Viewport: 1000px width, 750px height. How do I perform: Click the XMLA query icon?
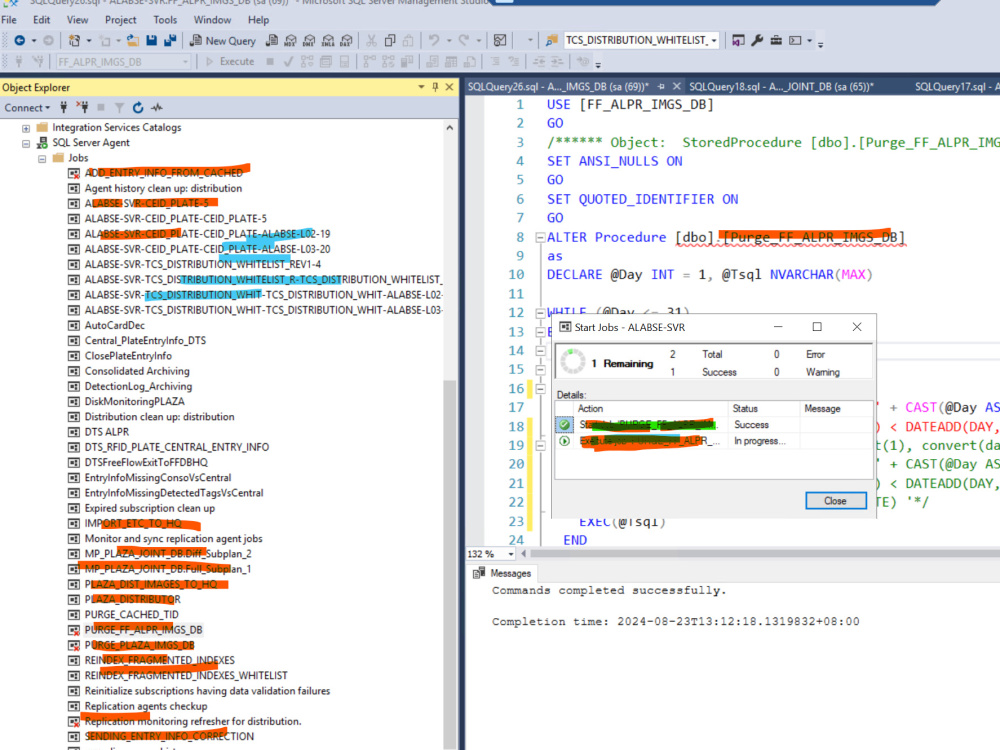[328, 41]
